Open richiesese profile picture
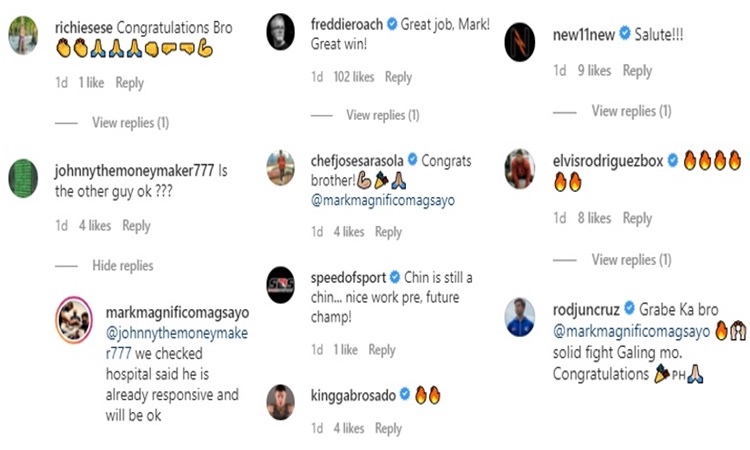This screenshot has width=750, height=450. (23, 36)
